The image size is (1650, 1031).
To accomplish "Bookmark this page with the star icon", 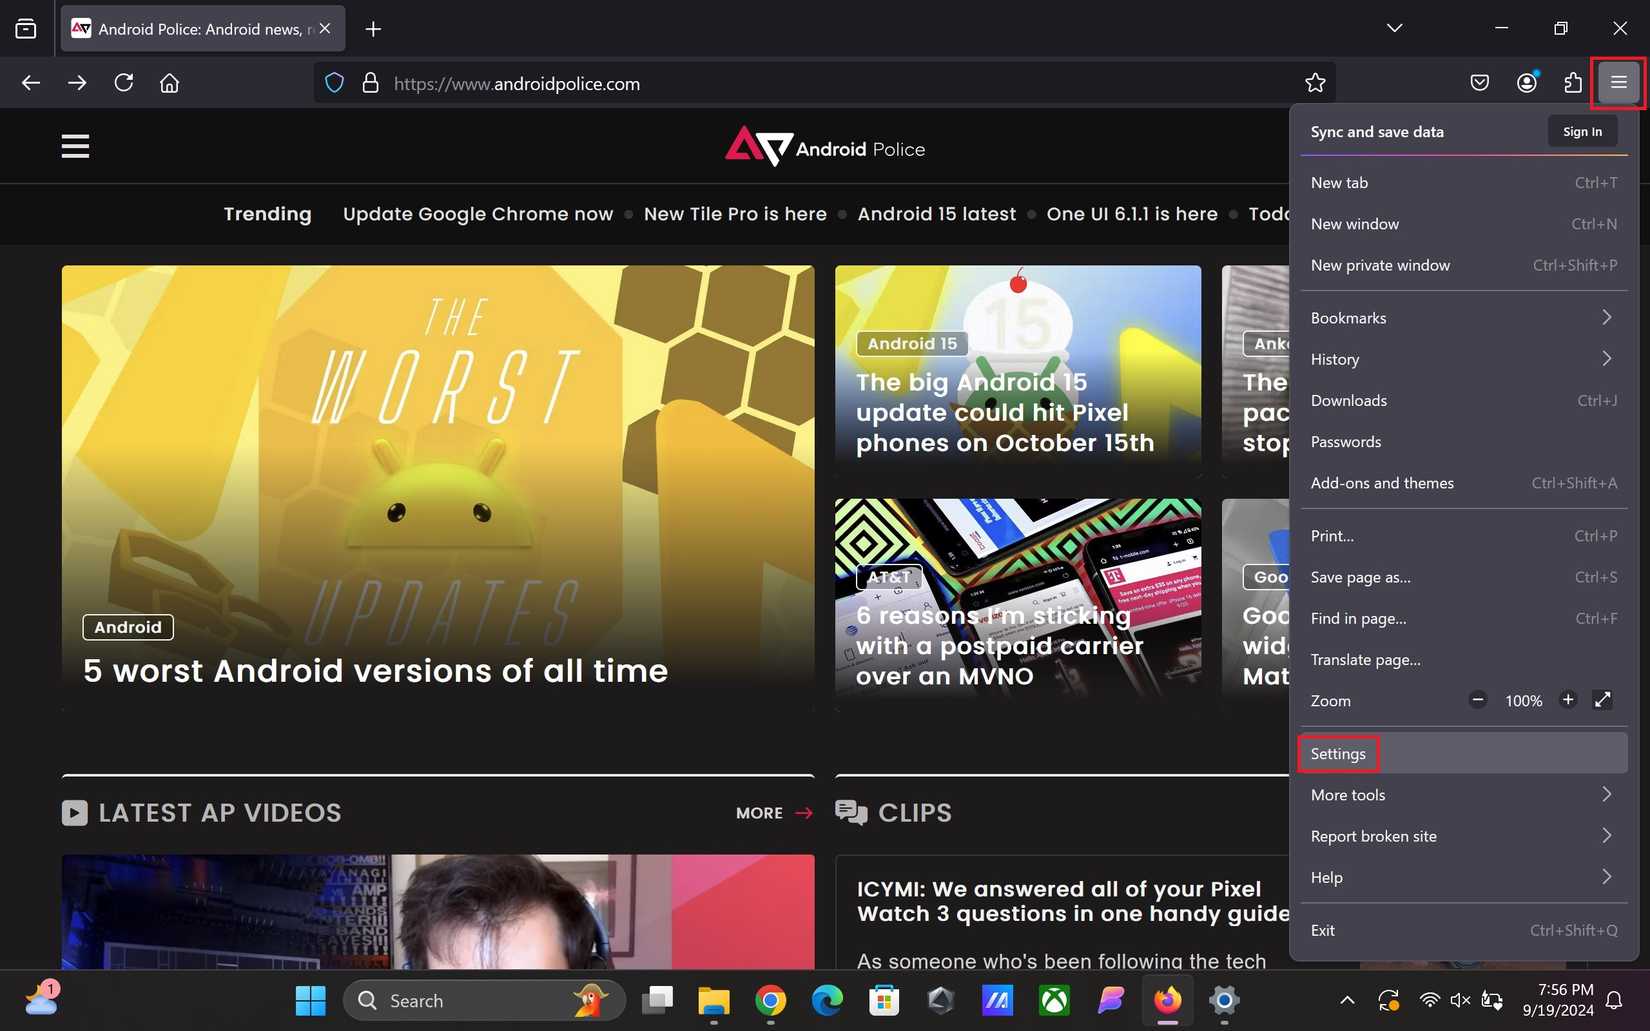I will tap(1315, 83).
